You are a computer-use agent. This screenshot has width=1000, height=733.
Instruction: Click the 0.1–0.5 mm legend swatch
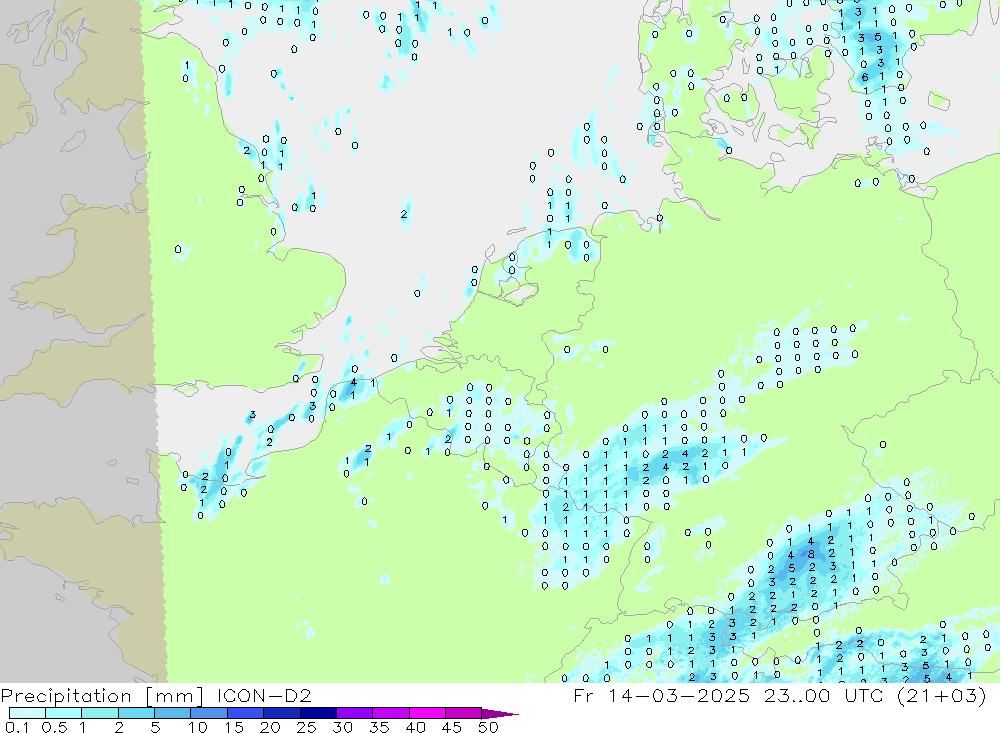27,713
